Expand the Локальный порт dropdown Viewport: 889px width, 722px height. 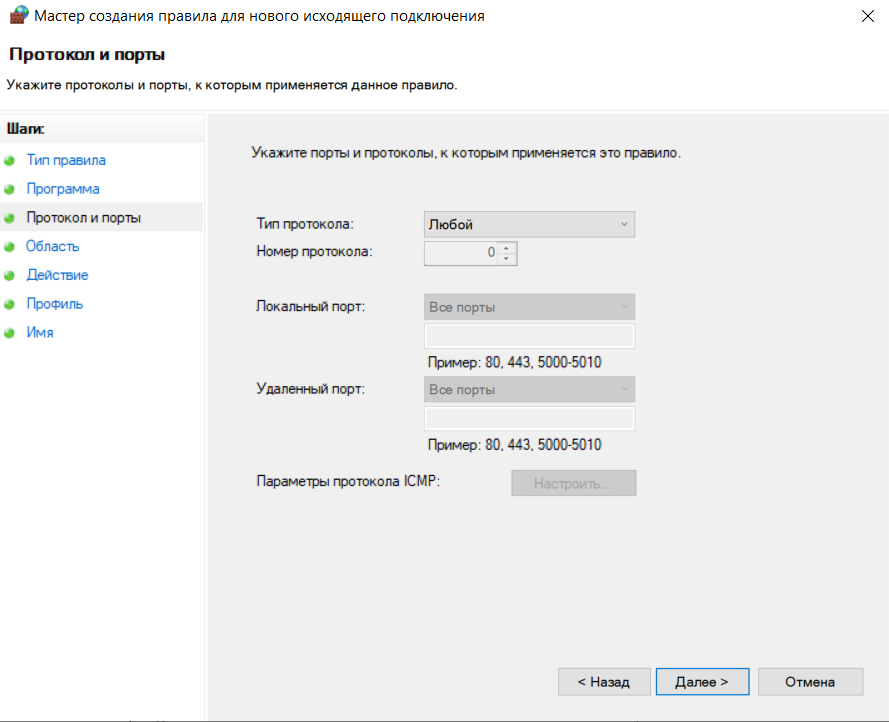pos(529,307)
